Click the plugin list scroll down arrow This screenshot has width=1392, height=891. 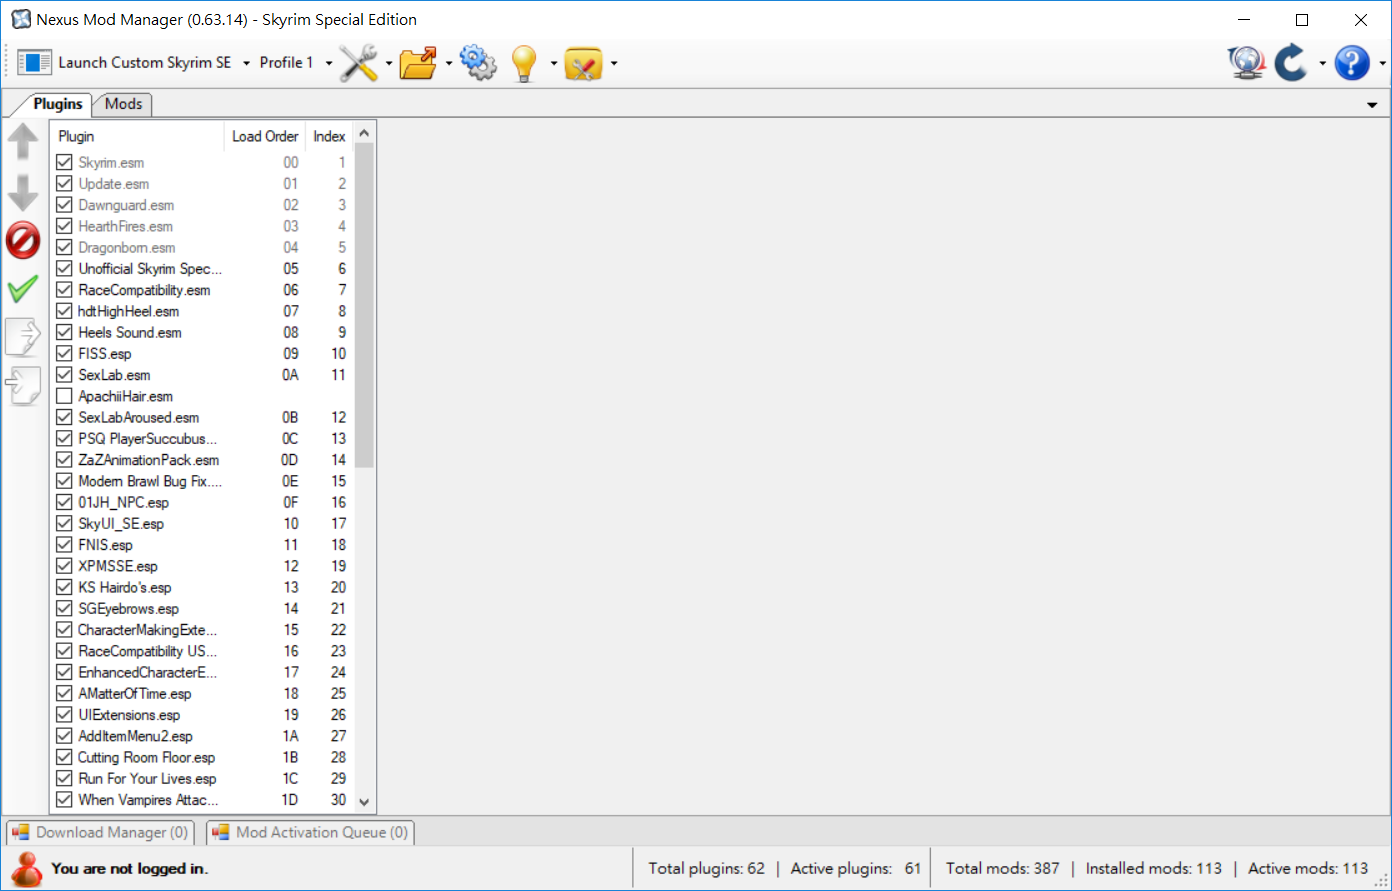(364, 802)
